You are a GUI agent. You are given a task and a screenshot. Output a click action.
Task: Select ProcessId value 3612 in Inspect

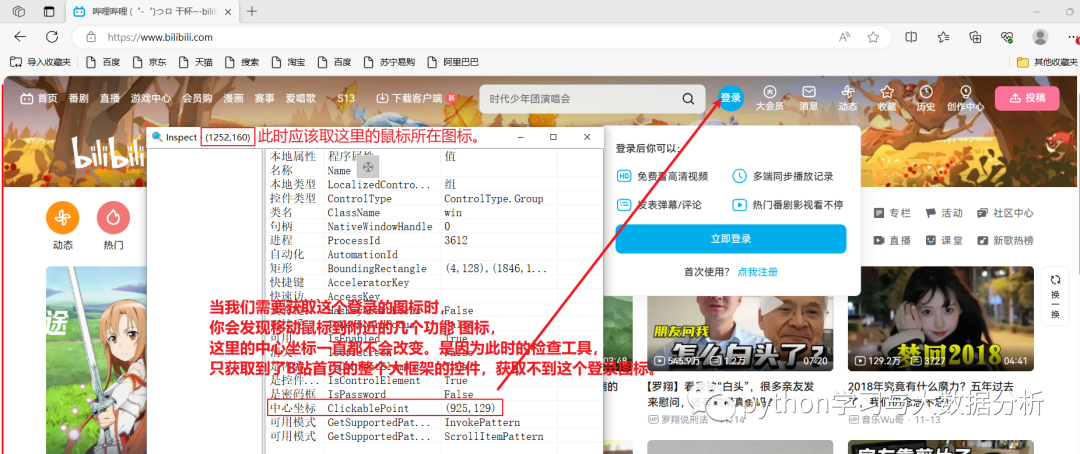click(456, 240)
